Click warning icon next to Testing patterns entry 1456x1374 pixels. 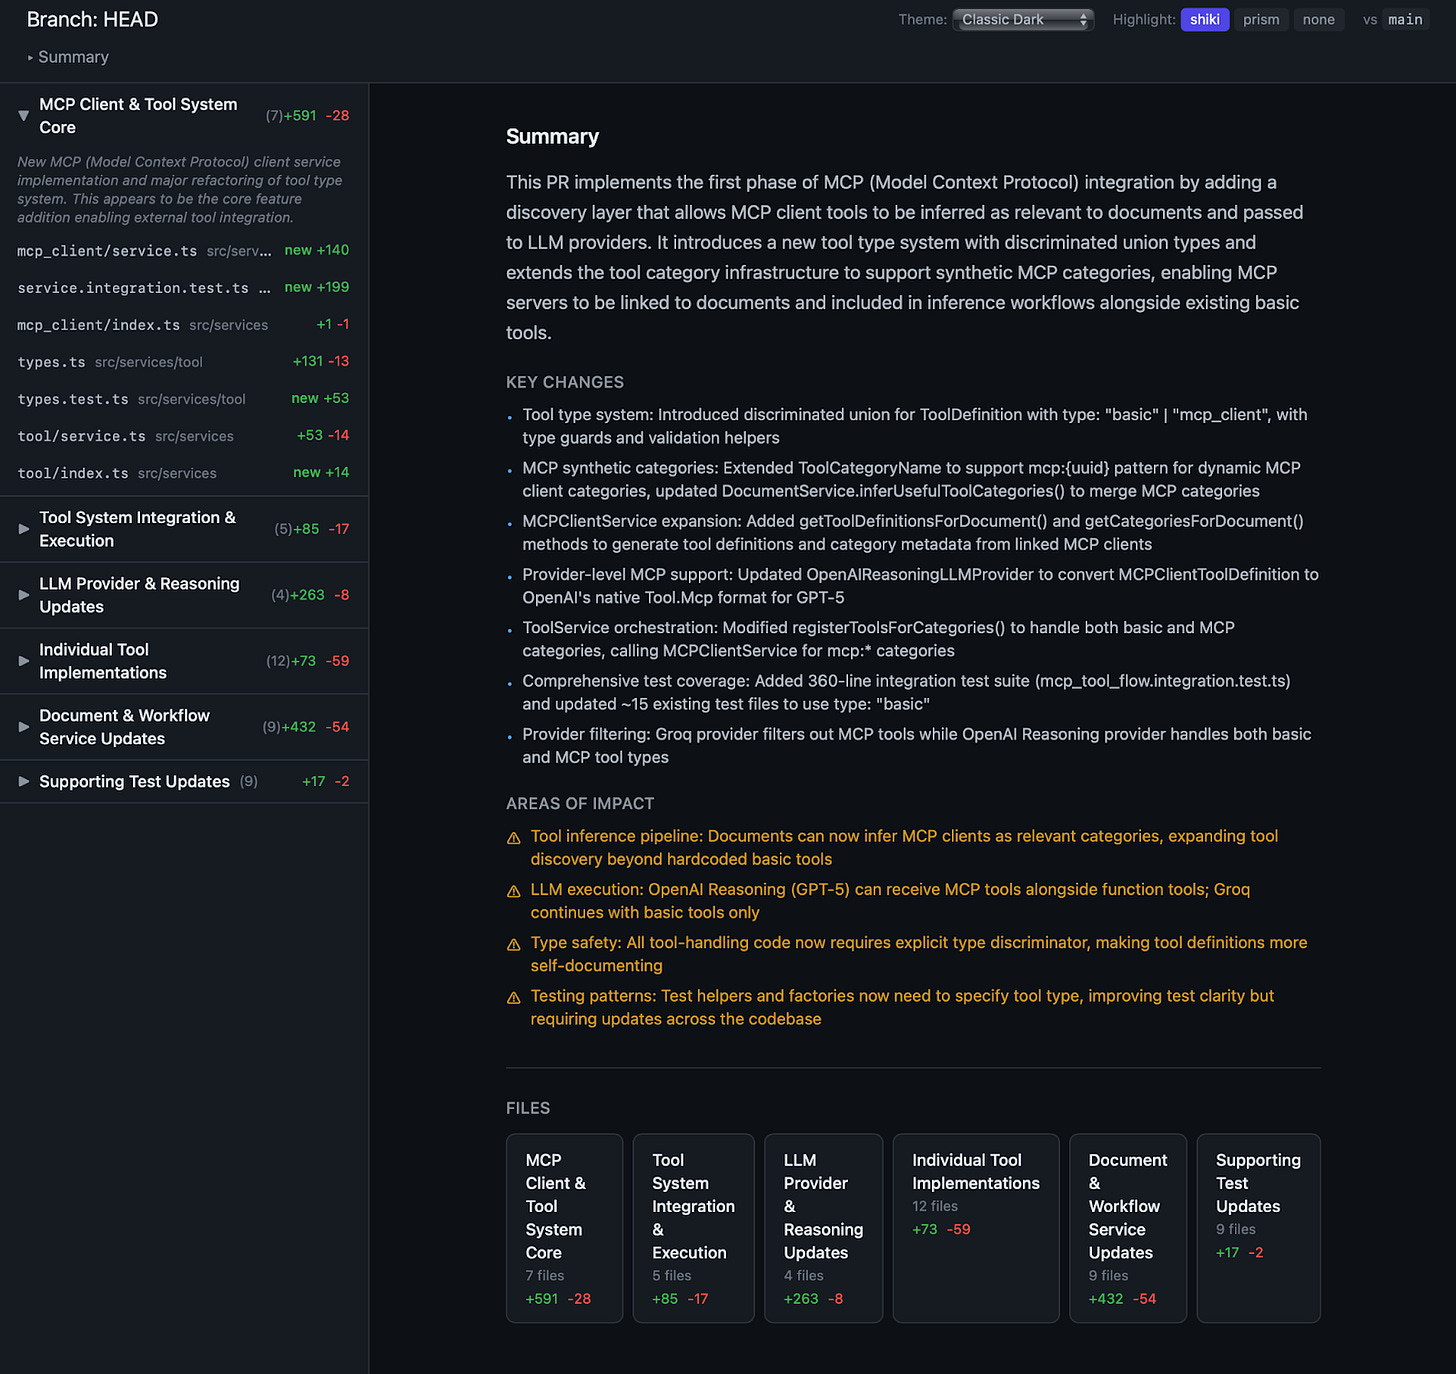click(x=513, y=997)
